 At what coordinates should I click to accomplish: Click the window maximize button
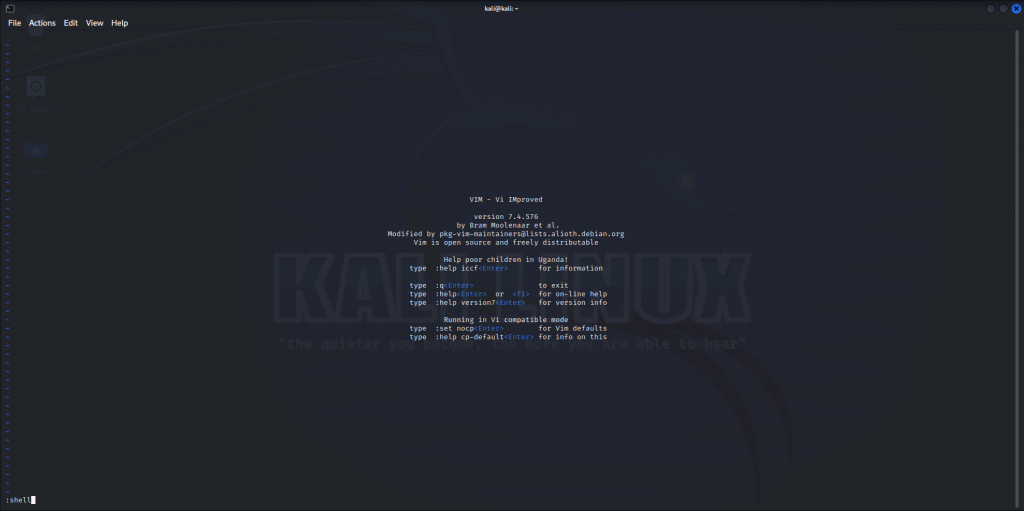point(1003,8)
